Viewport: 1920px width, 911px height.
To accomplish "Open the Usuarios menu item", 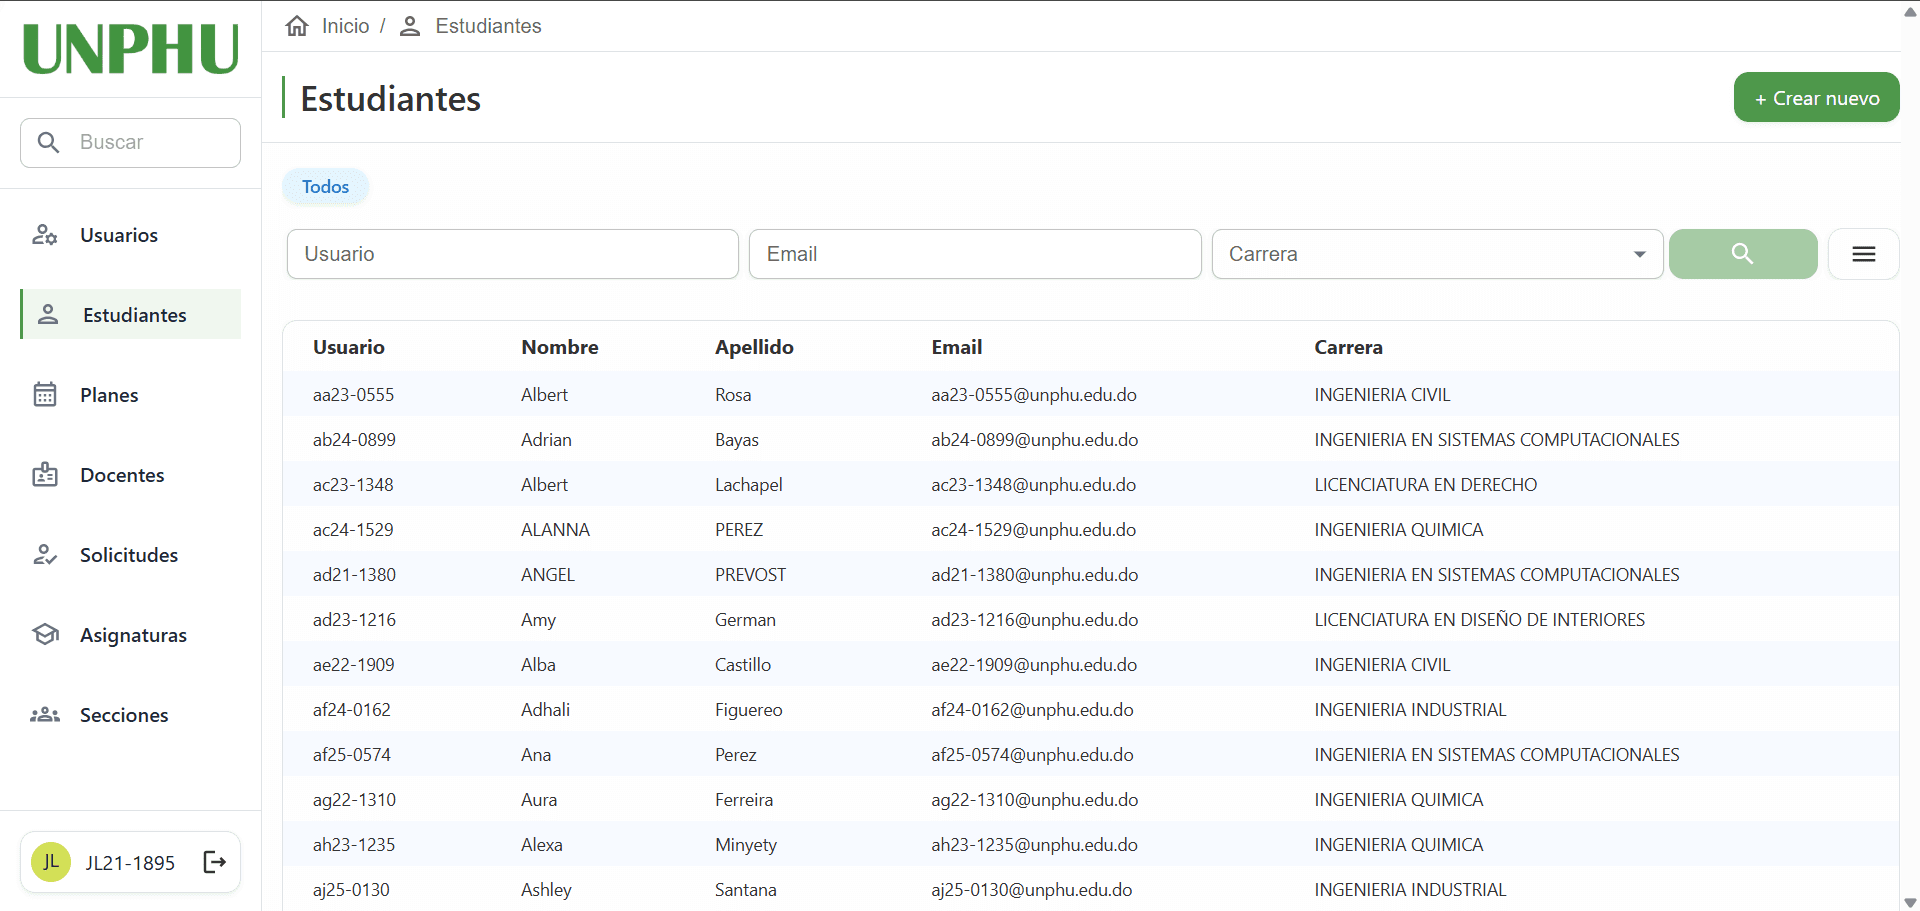I will [x=131, y=235].
